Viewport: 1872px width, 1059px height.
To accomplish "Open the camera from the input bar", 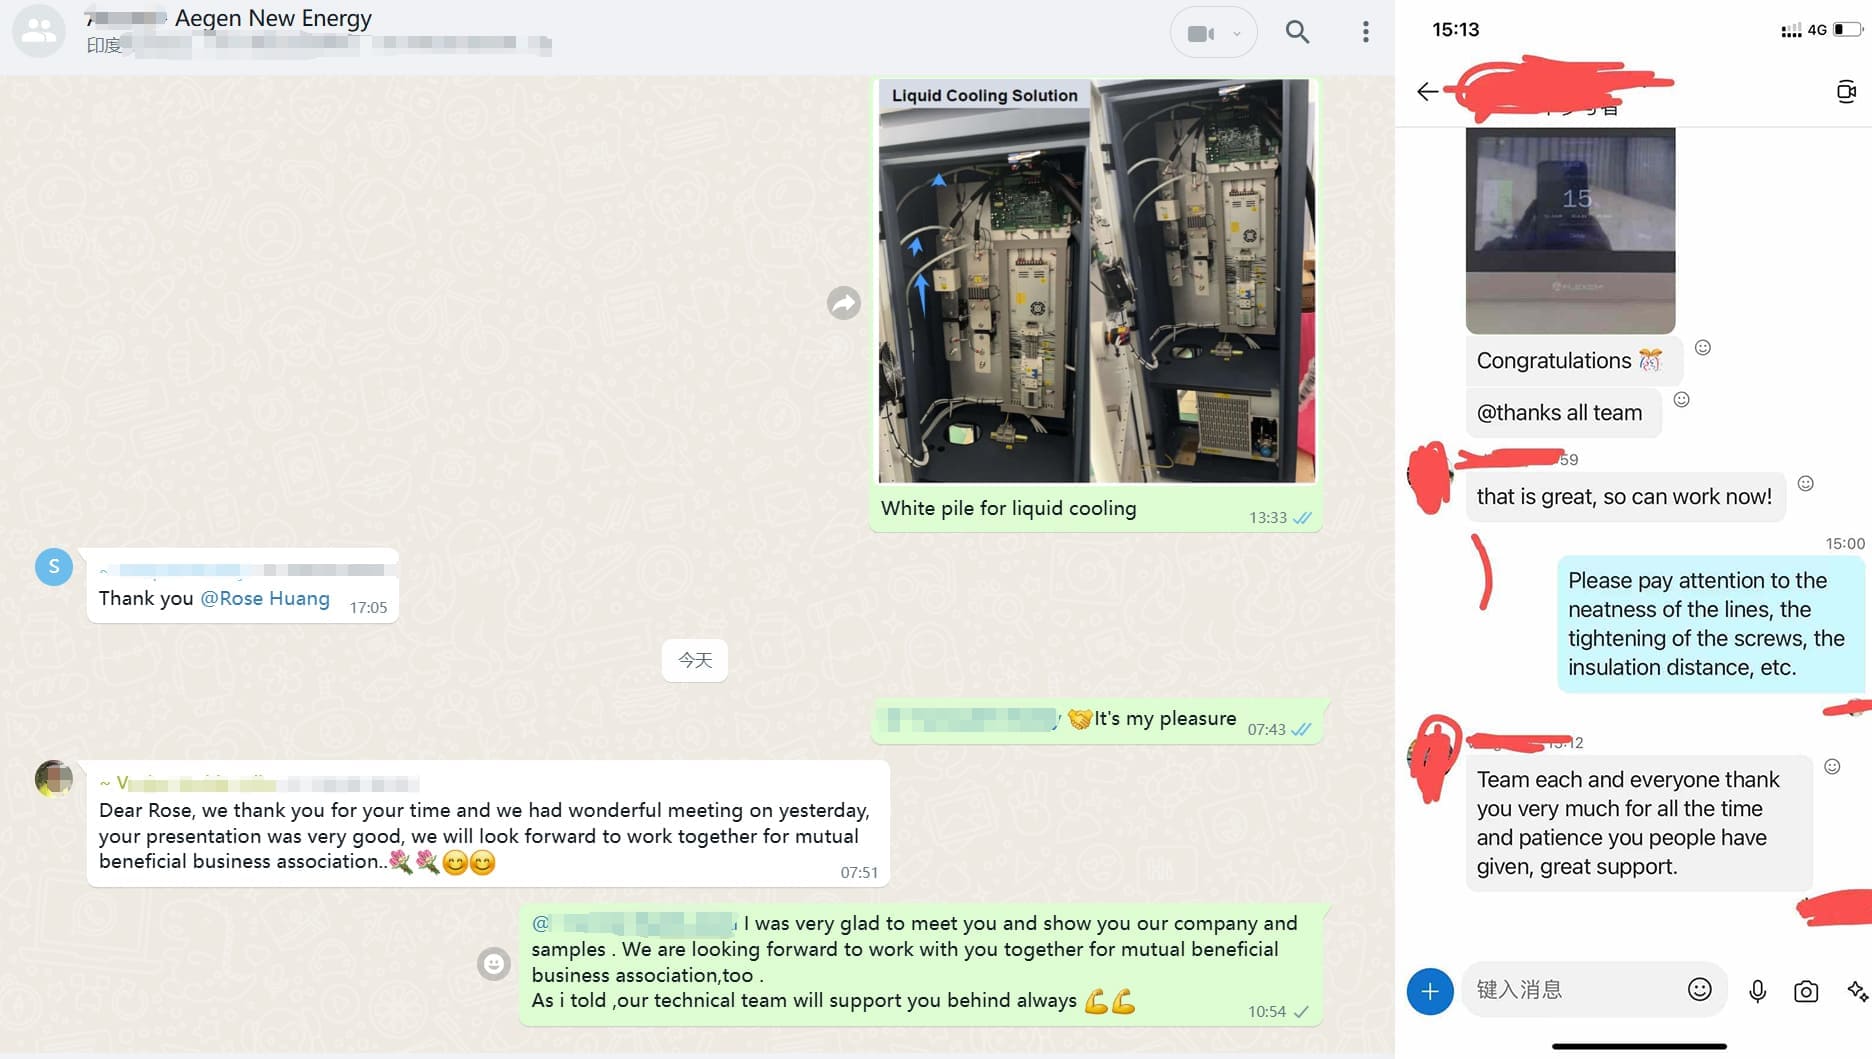I will (1806, 991).
